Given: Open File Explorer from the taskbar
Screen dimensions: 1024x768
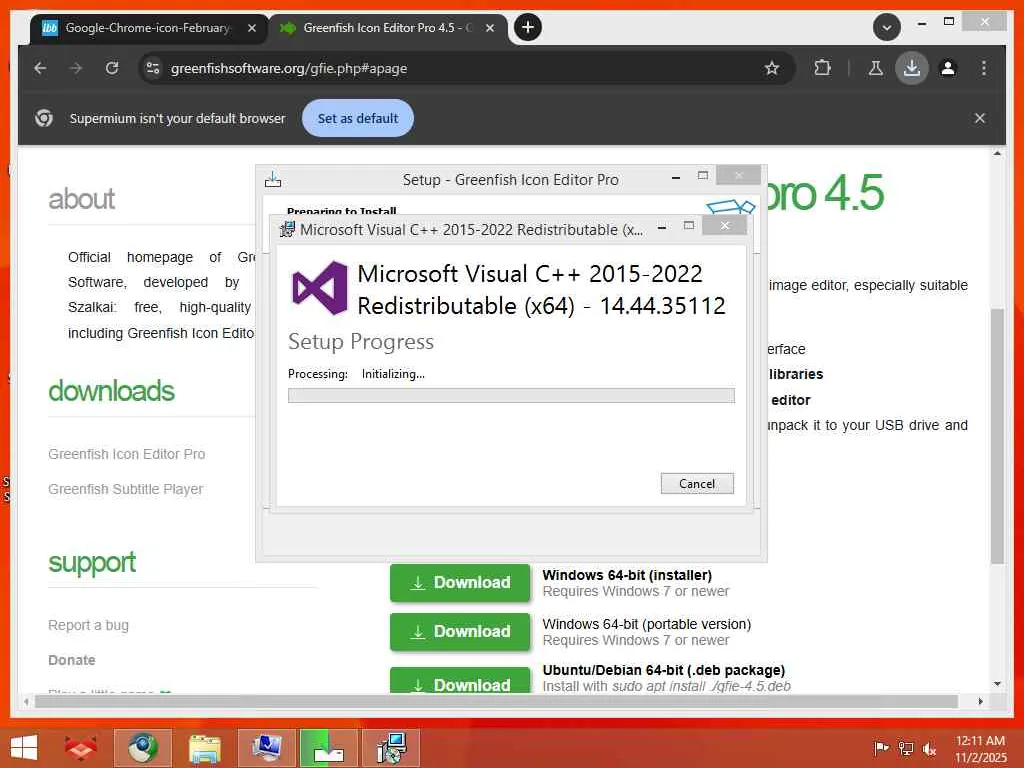Looking at the screenshot, I should pyautogui.click(x=204, y=748).
